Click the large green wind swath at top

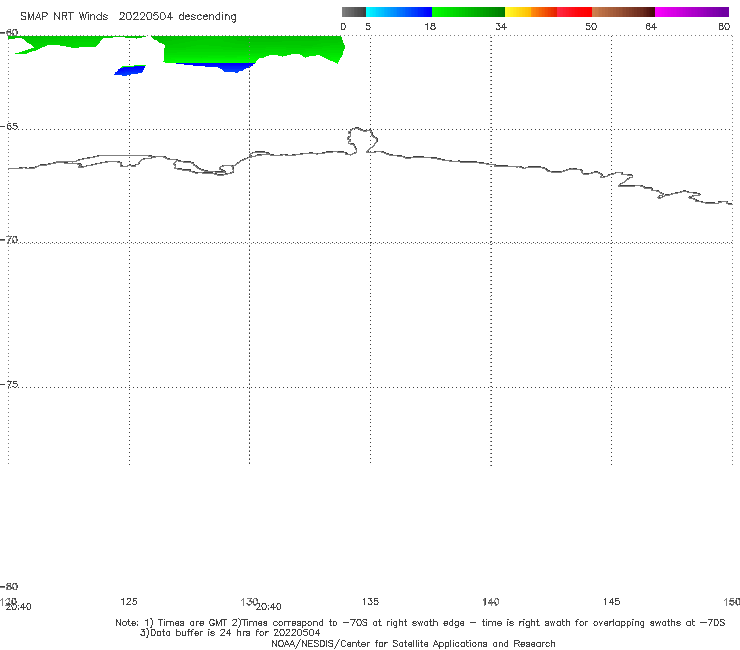[x=250, y=48]
